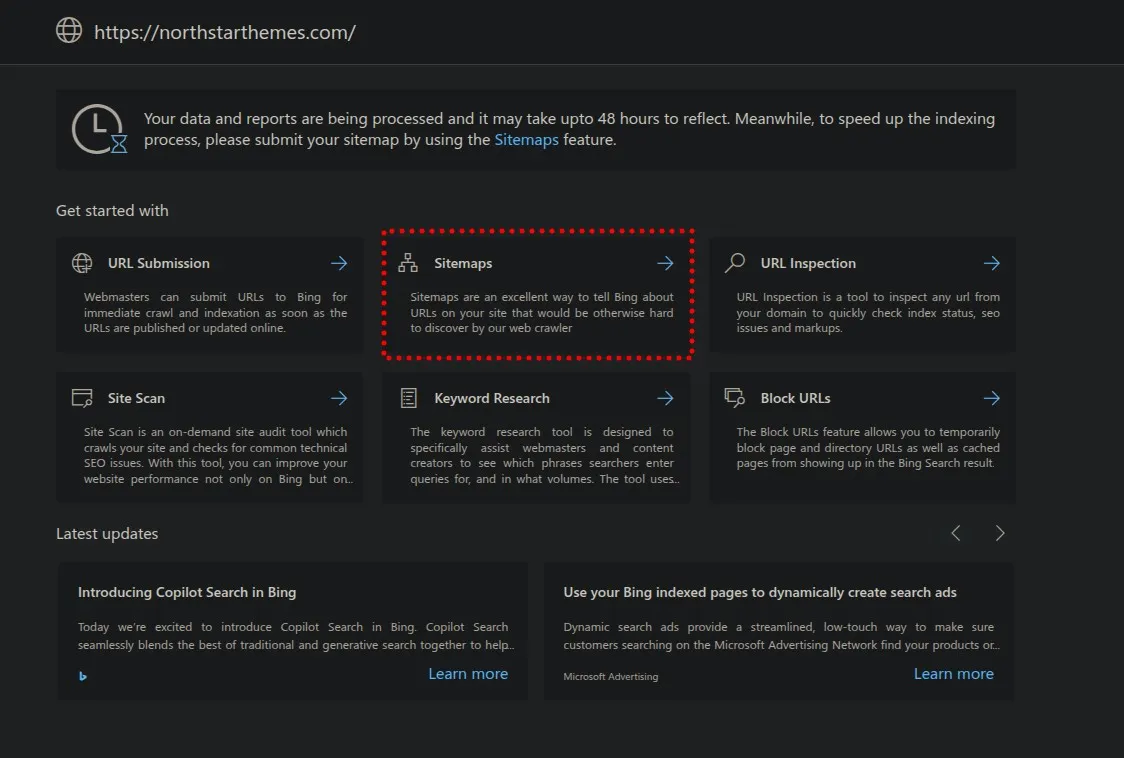Image resolution: width=1124 pixels, height=758 pixels.
Task: Click the Keyword Research document icon
Action: (409, 398)
